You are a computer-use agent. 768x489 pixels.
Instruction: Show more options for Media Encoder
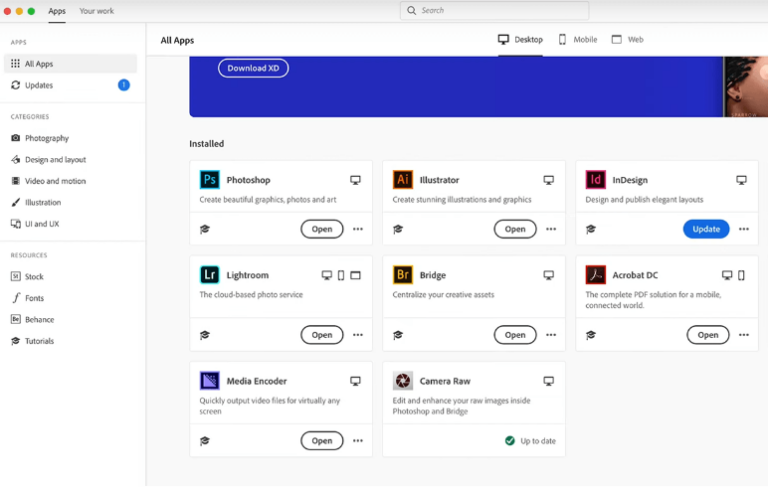[357, 441]
